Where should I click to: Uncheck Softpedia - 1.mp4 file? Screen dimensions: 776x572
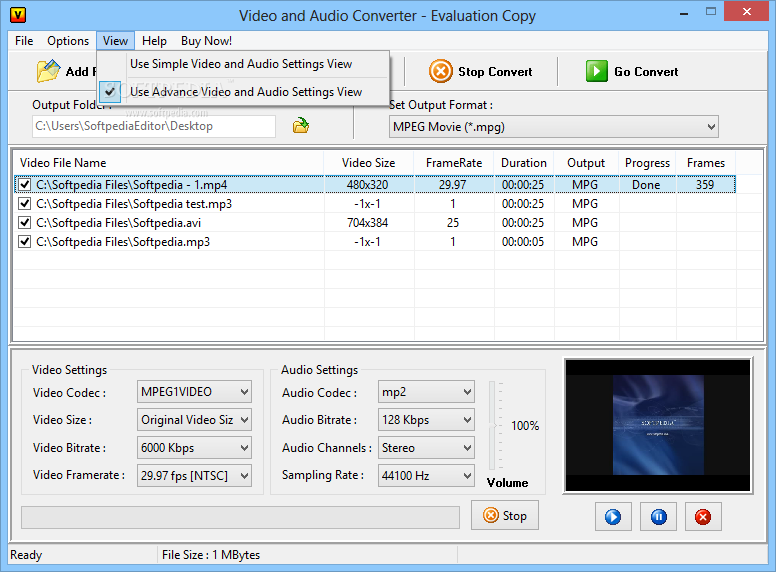tap(24, 185)
